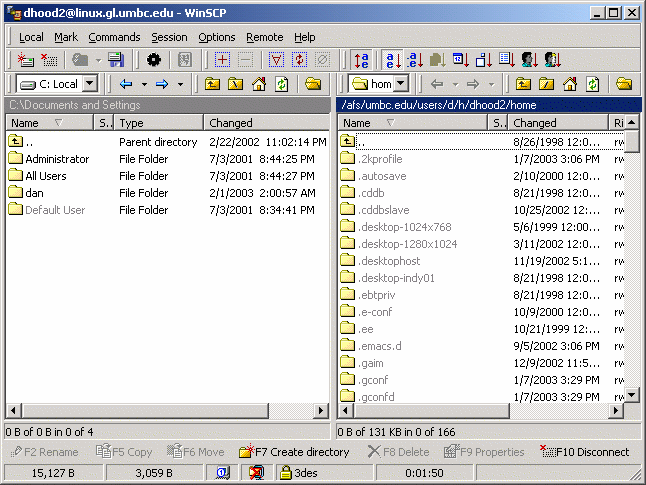Sort by name using the toolbar icon
Viewport: 646px width, 485px height.
click(x=393, y=60)
